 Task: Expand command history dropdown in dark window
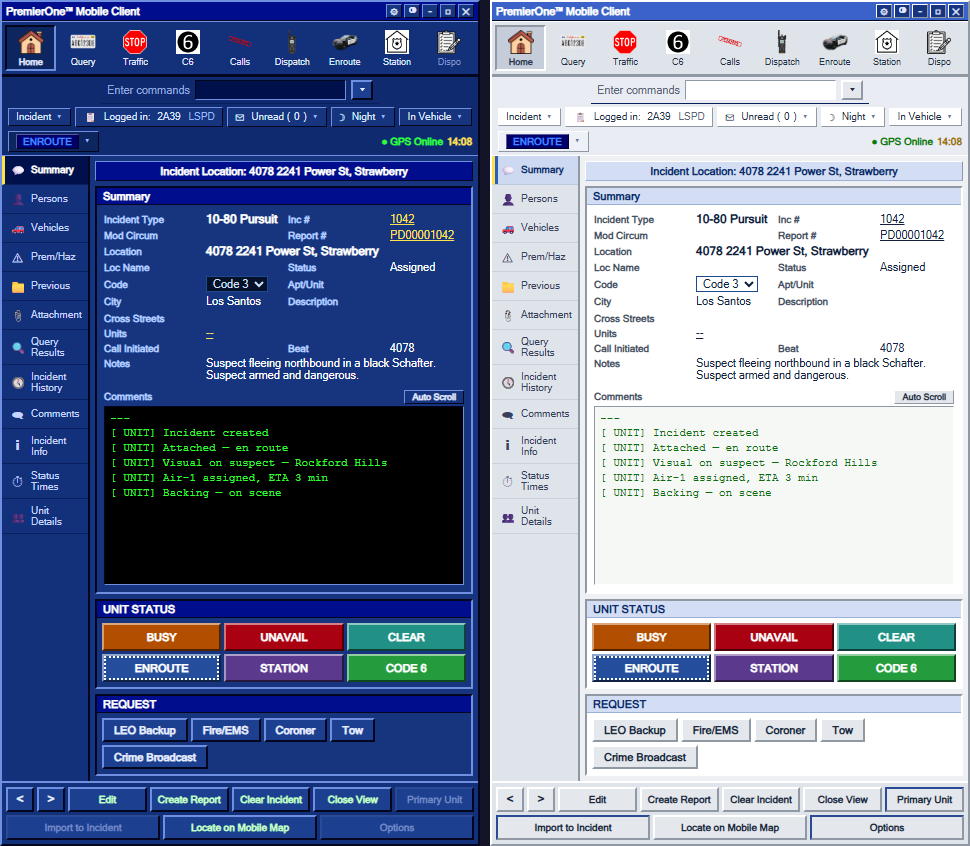[362, 90]
